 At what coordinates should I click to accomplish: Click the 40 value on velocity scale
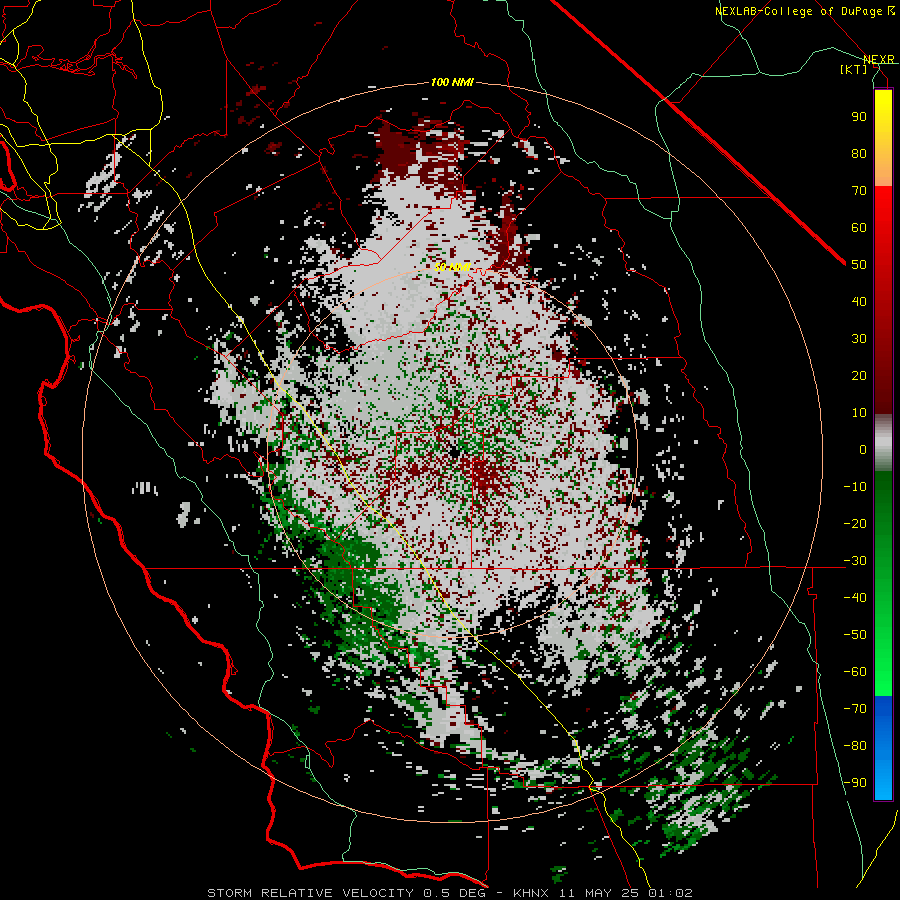[x=859, y=302]
